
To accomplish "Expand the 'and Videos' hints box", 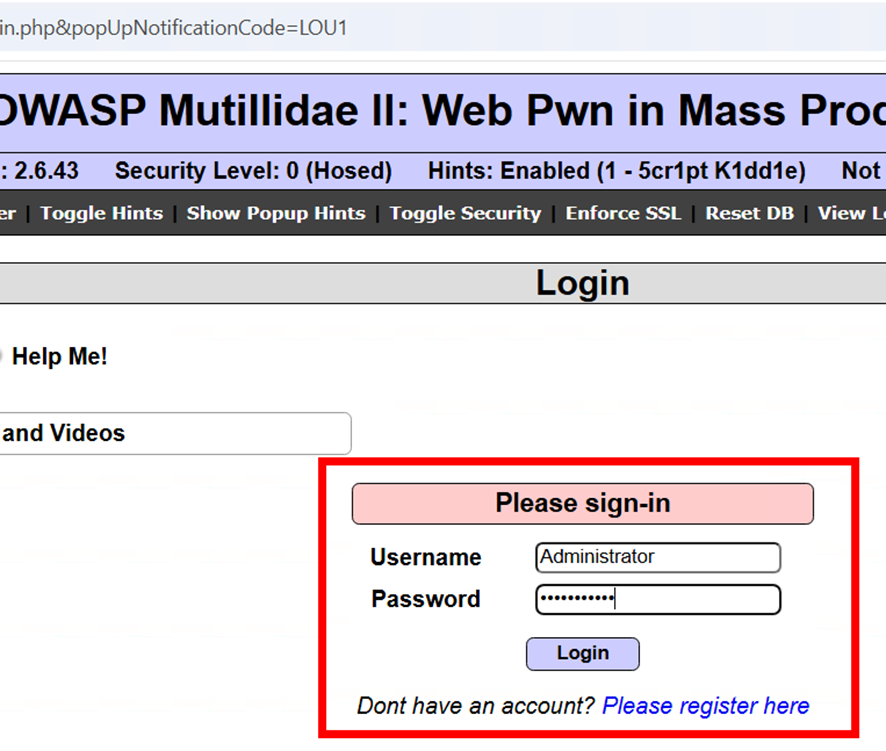I will (175, 433).
